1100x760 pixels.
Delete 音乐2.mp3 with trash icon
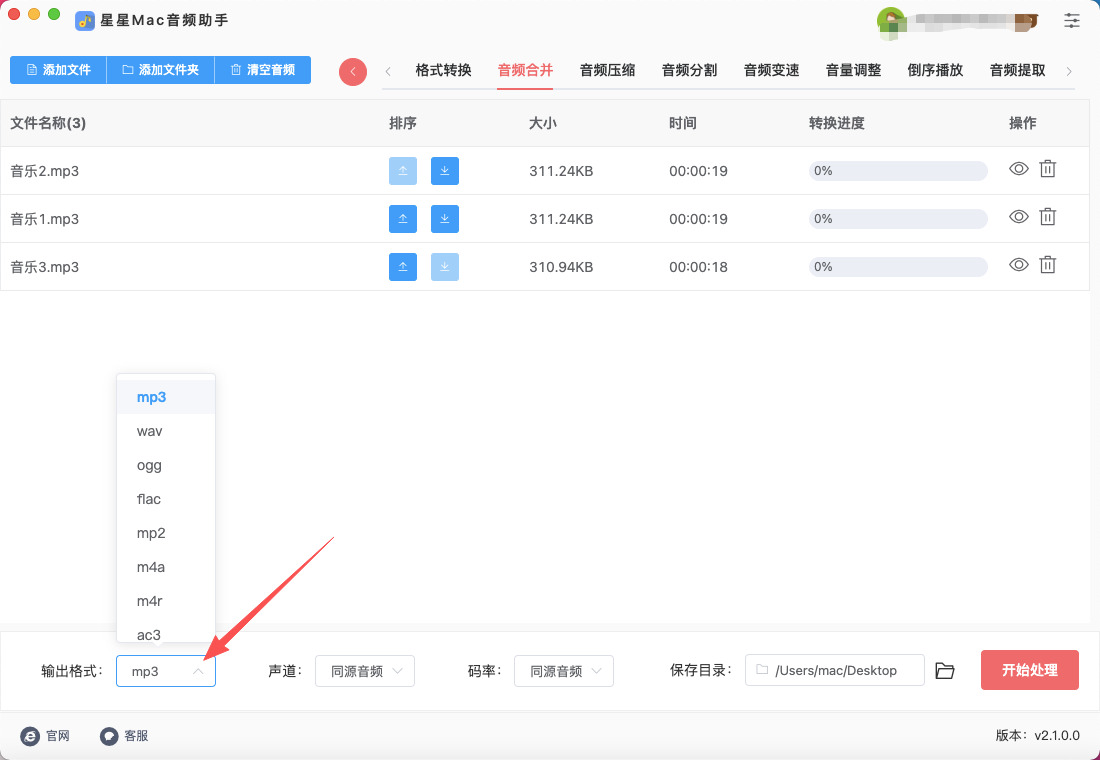point(1047,169)
